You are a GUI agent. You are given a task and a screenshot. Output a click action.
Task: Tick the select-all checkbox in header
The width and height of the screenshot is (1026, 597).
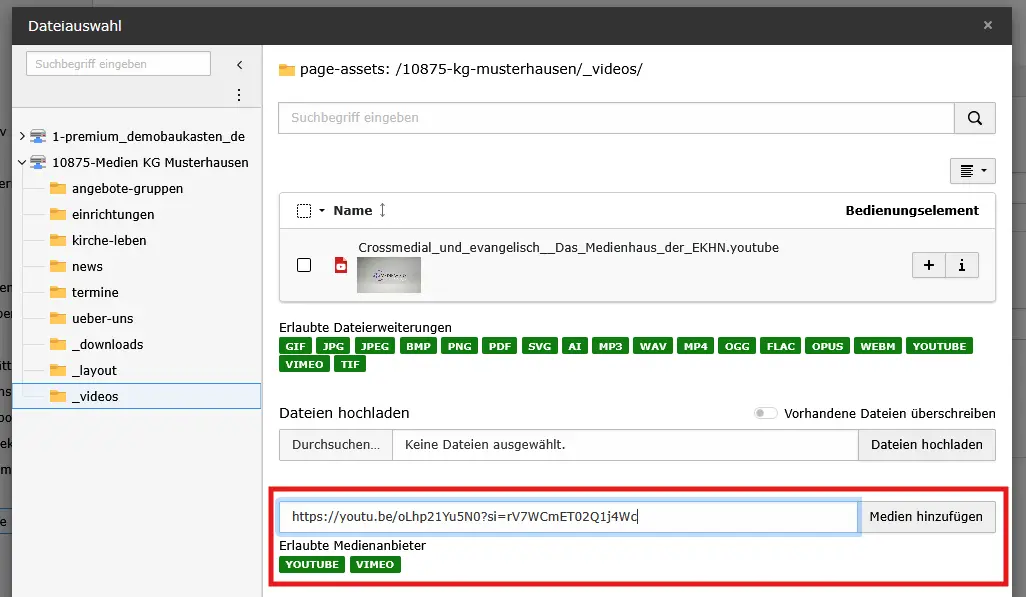click(x=304, y=211)
